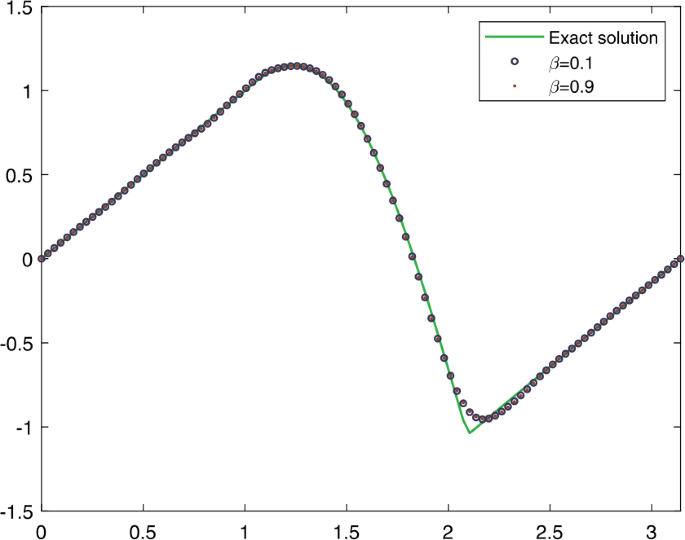The height and width of the screenshot is (540, 685).
Task: Click the x-axis tick label 0
Action: tap(41, 531)
